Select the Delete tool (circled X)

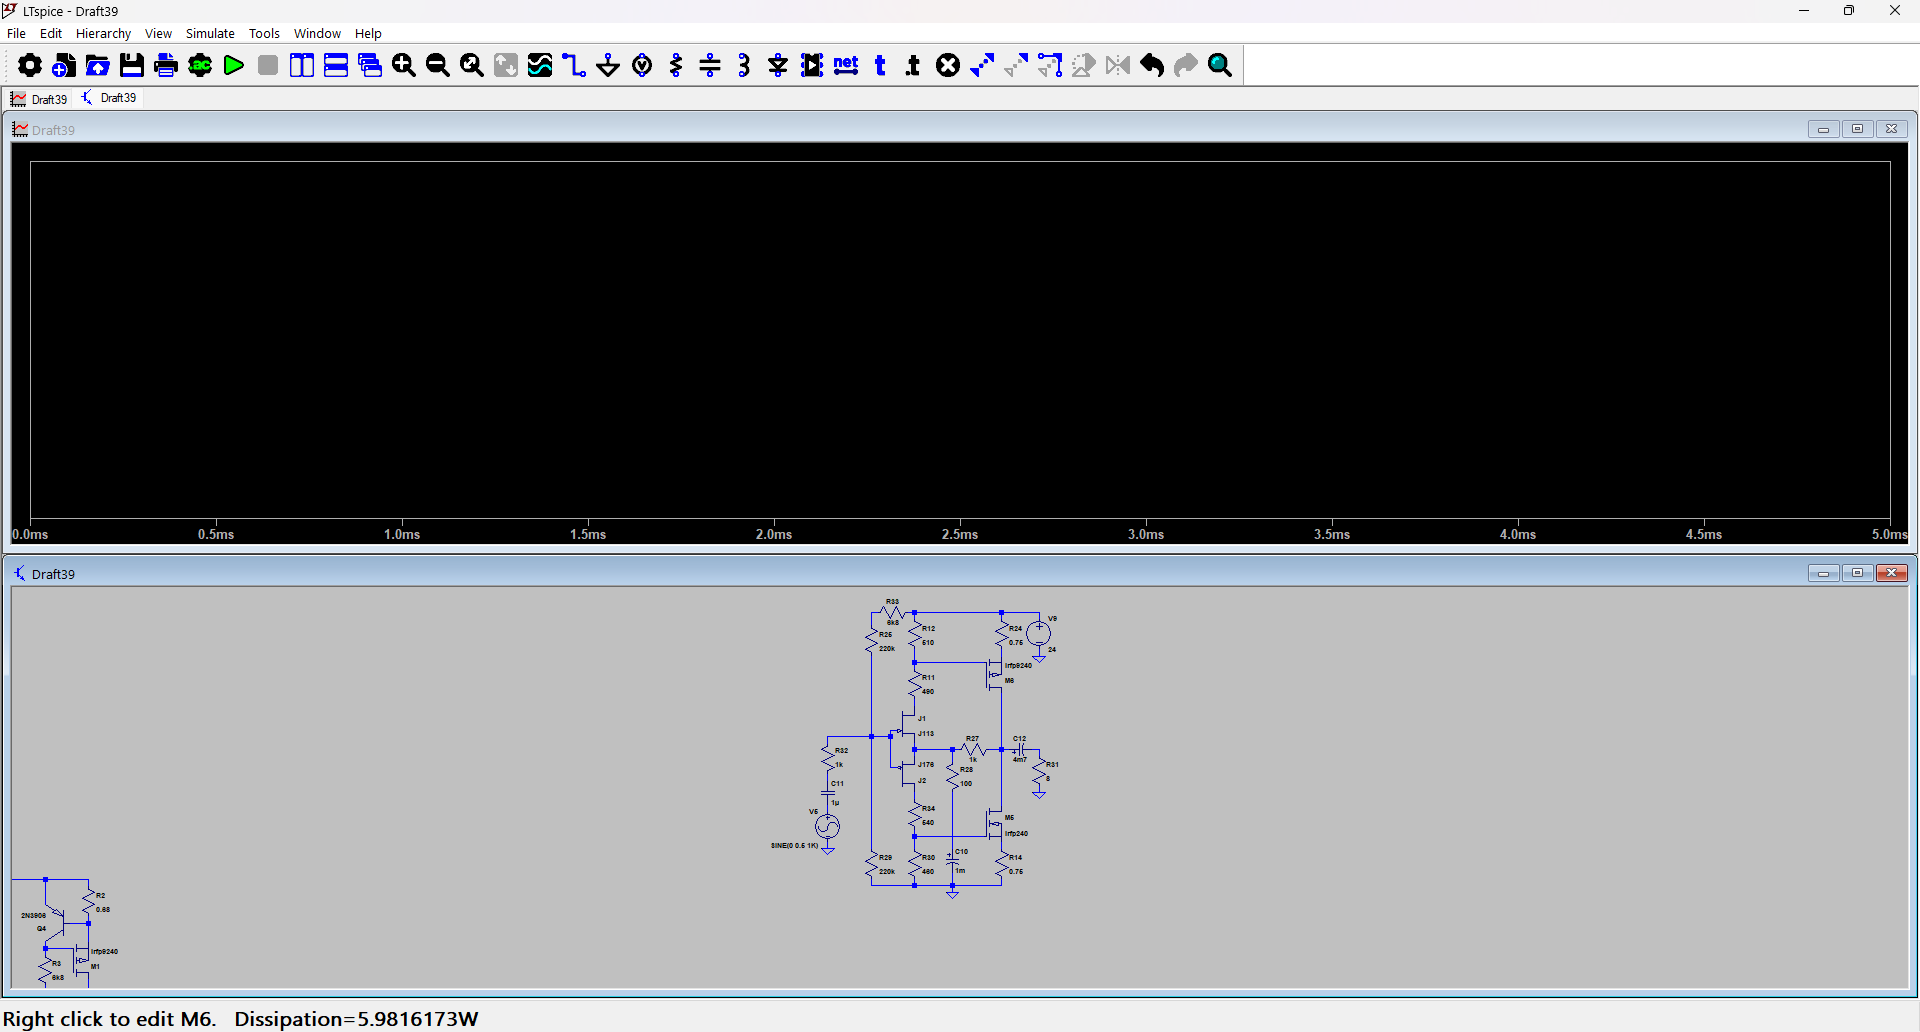pos(948,66)
